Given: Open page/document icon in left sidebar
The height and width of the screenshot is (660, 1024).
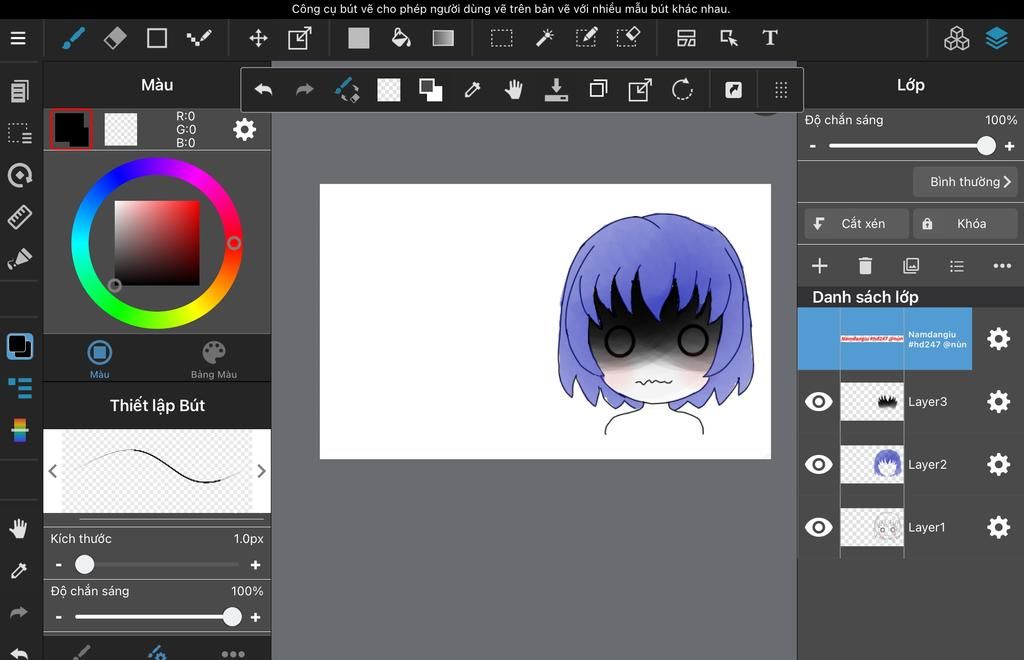Looking at the screenshot, I should pos(20,91).
